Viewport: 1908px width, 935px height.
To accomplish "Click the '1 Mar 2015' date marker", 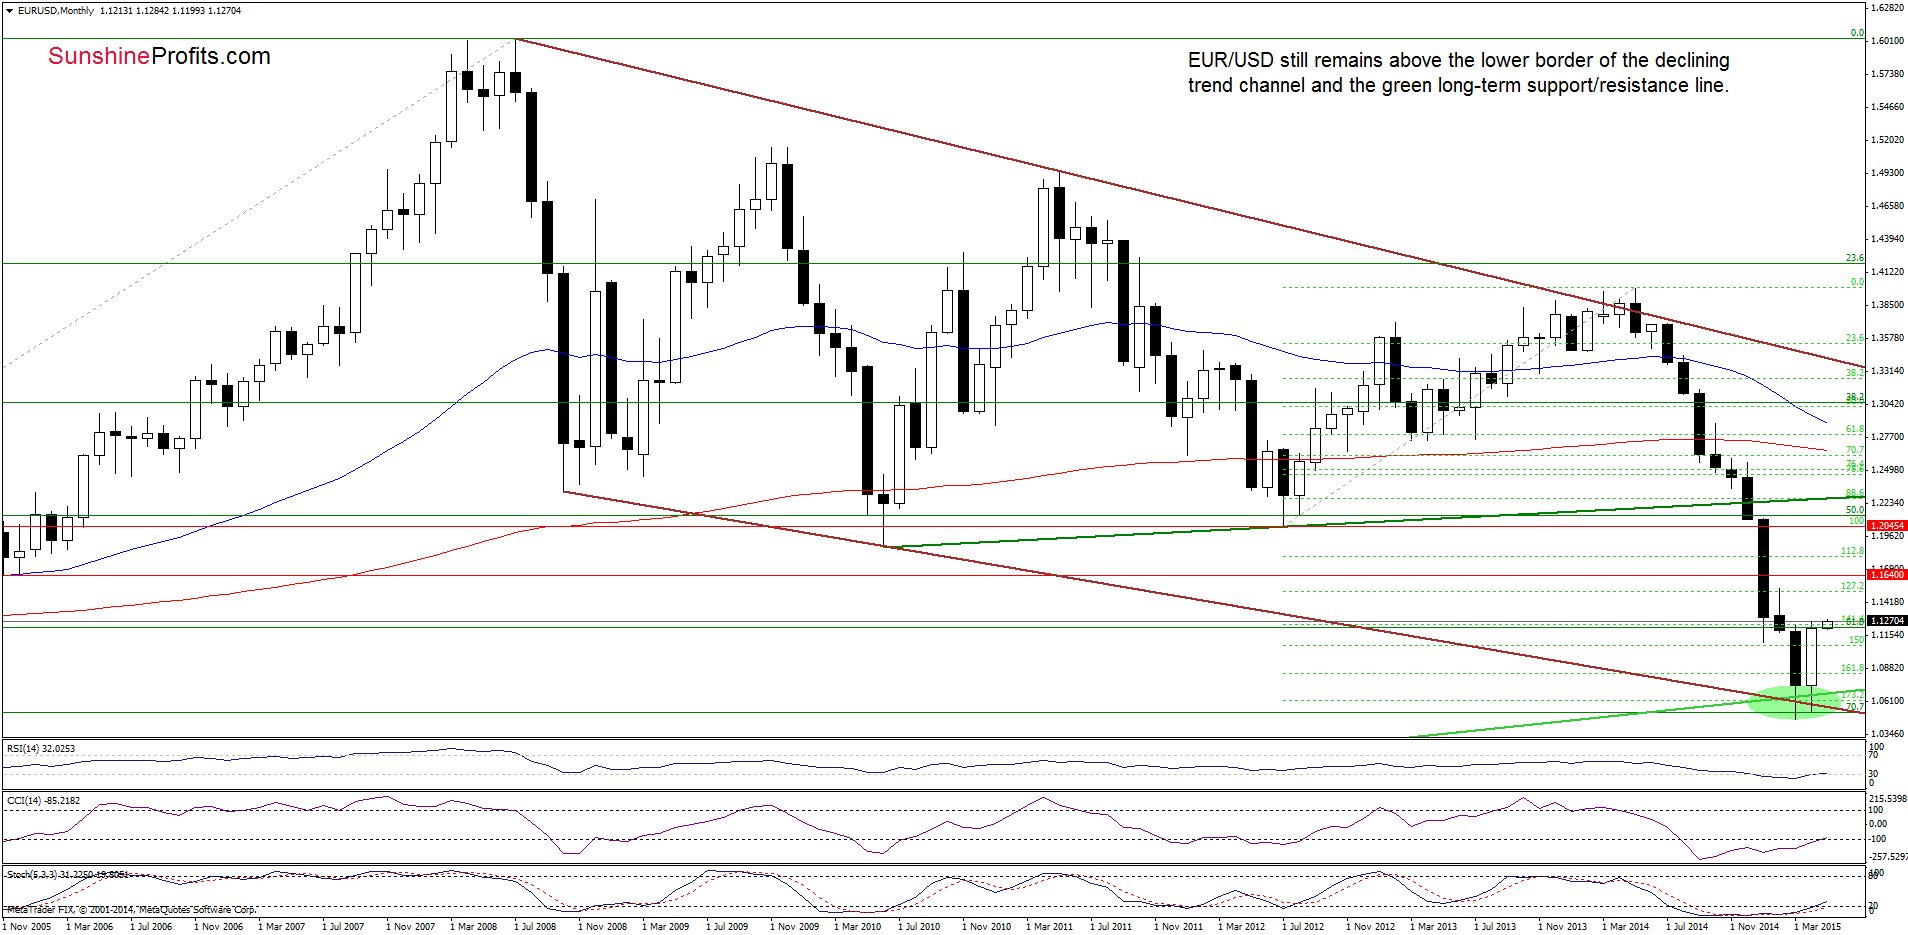I will coord(1817,927).
